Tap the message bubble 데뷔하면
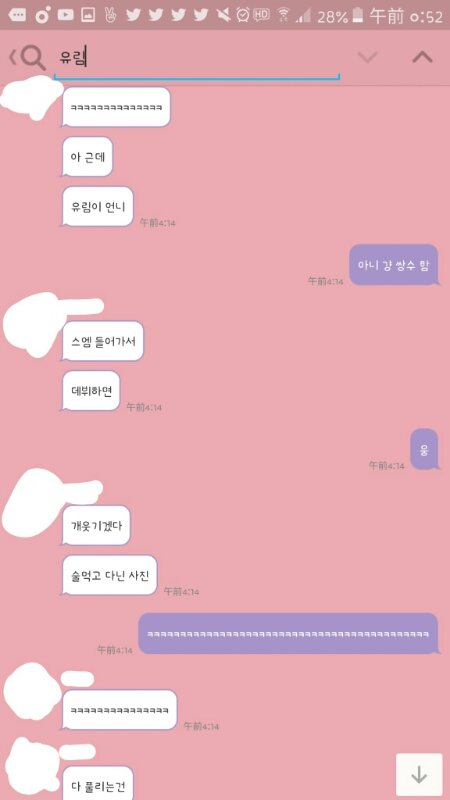Screen dimensions: 450x800 [x=91, y=391]
